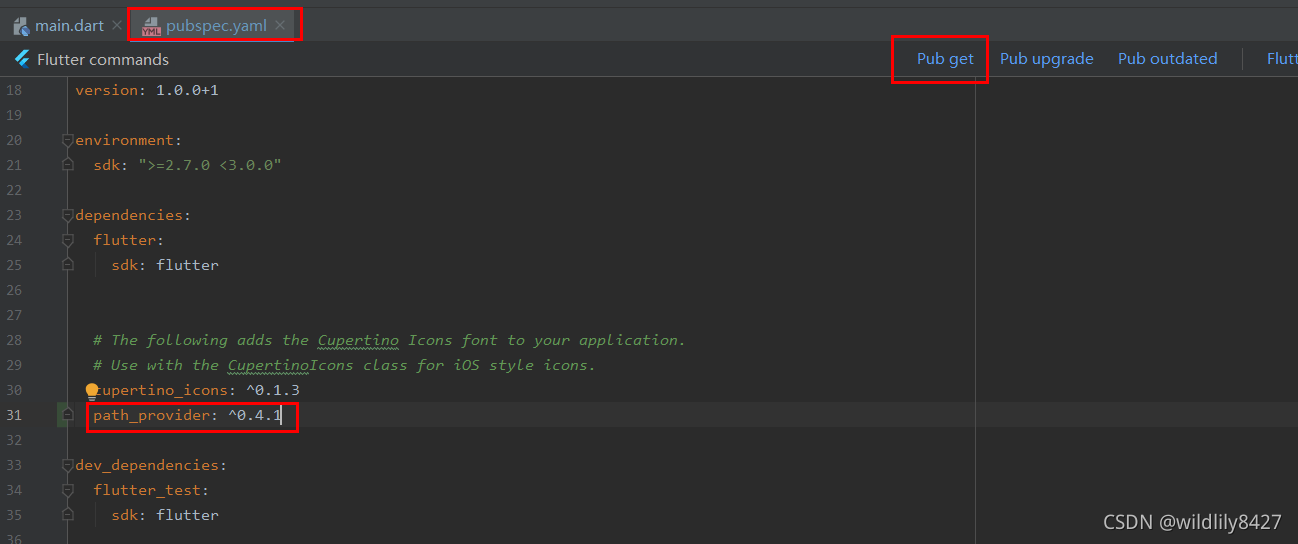Click the text 'version: 1.0.0+1'

point(147,90)
